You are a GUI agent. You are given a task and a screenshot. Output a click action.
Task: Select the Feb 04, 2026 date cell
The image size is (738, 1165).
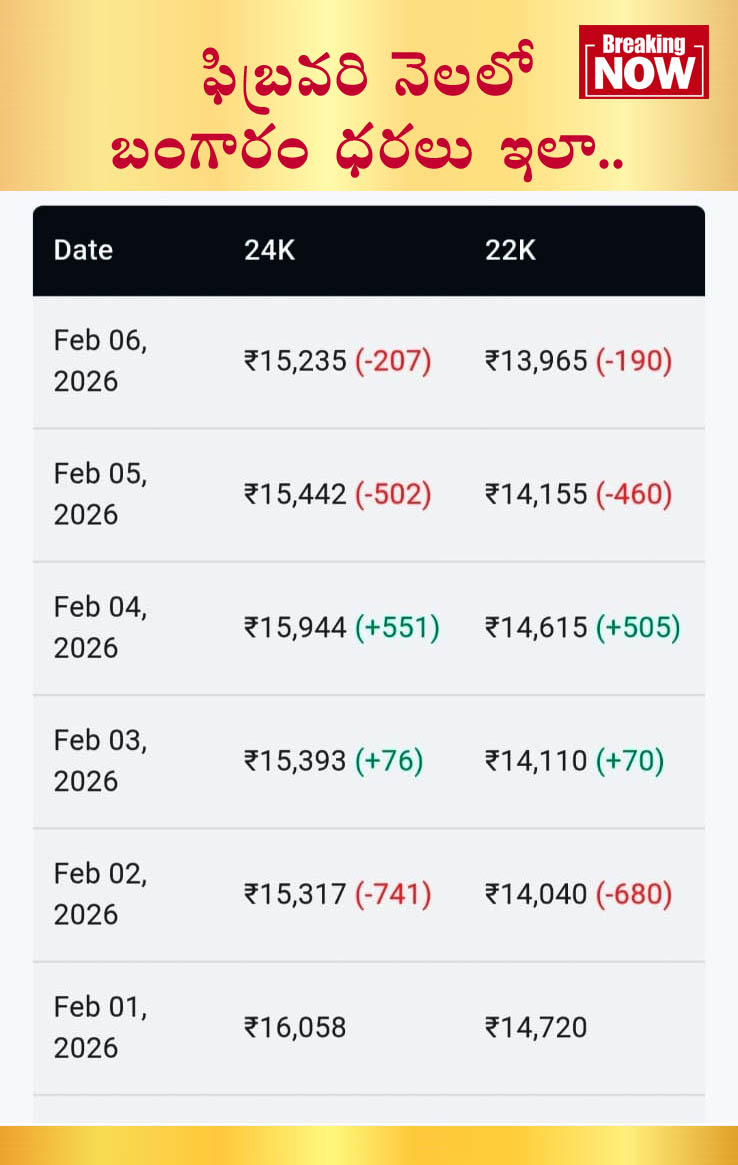(100, 627)
